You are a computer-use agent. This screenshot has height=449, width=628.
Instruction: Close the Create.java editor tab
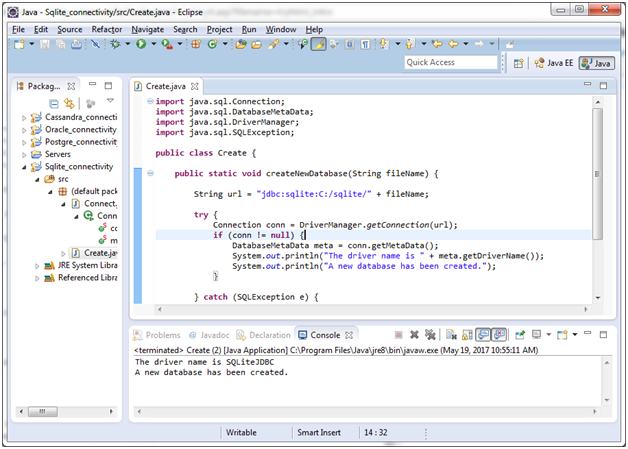point(195,86)
